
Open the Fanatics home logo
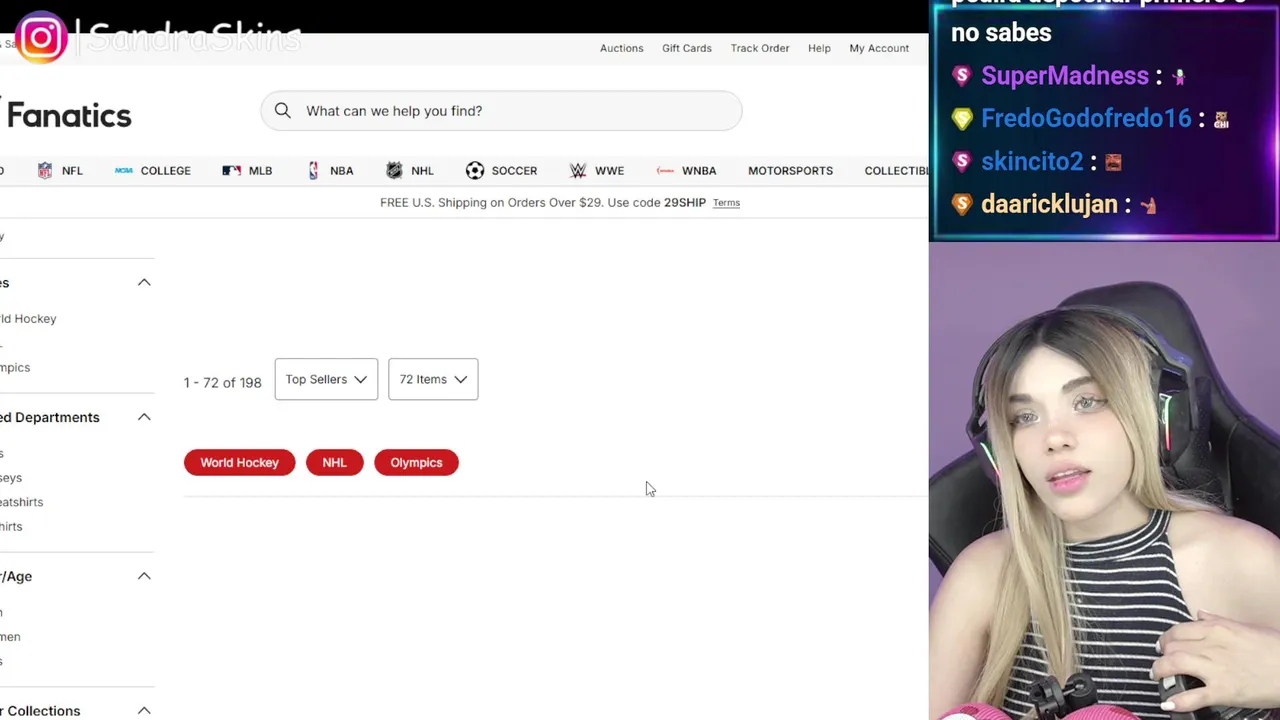66,116
